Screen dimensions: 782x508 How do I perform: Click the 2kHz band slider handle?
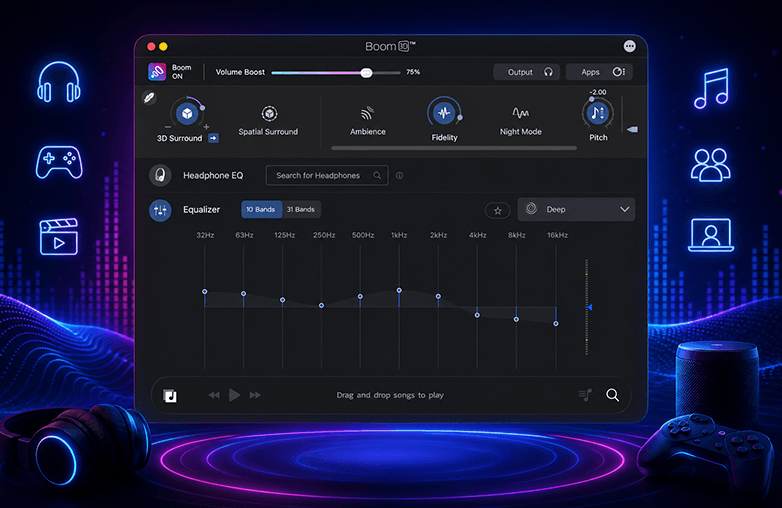click(438, 296)
